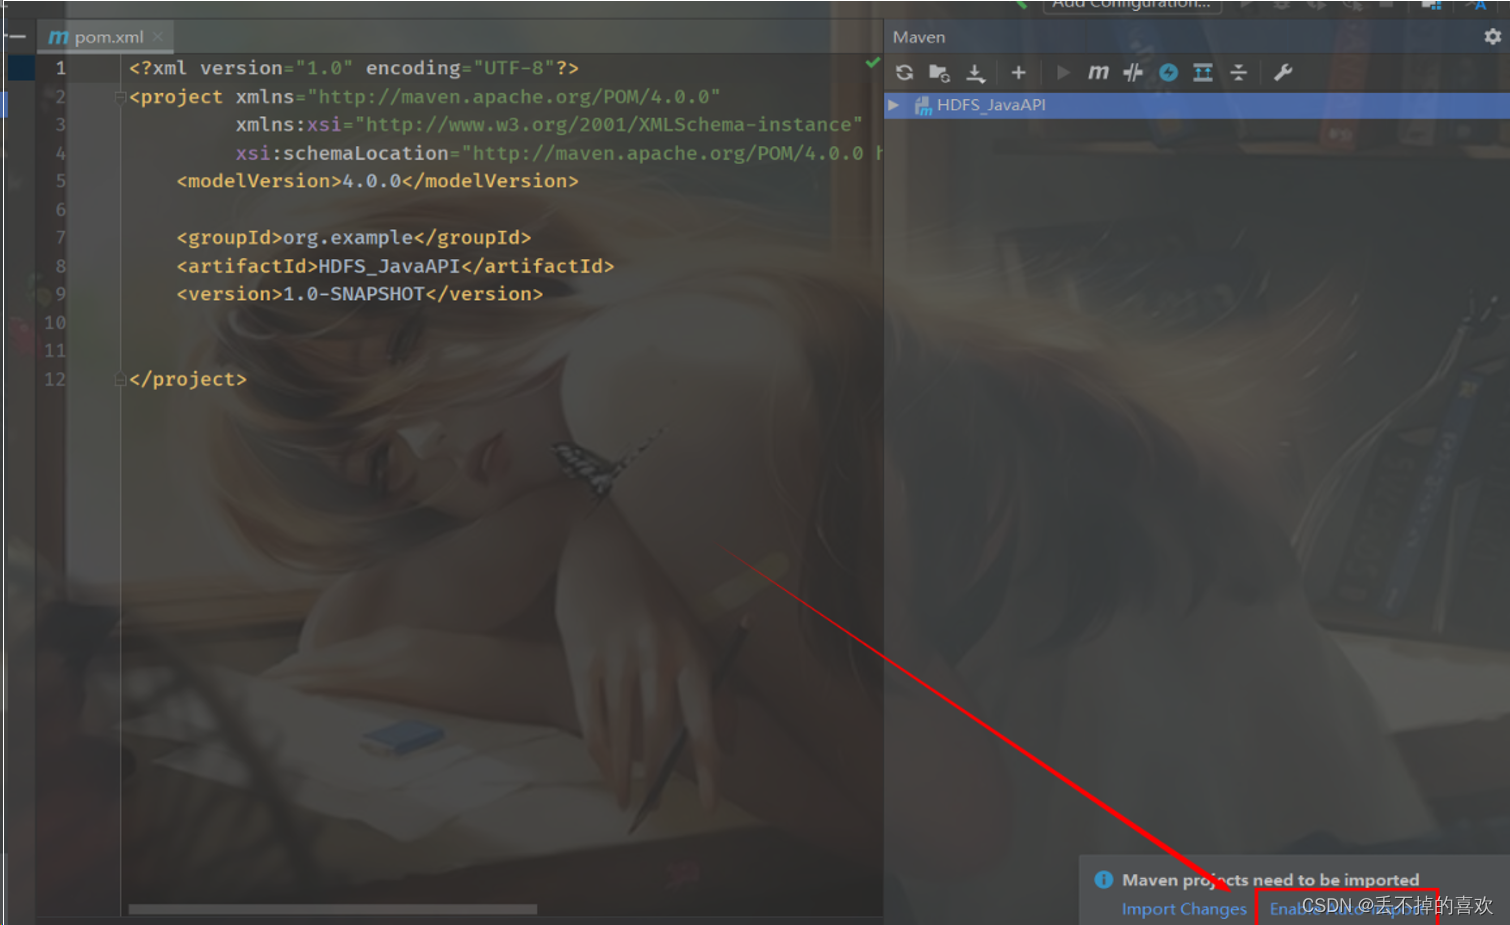The height and width of the screenshot is (925, 1510).
Task: Add a Maven project with the plus icon
Action: click(x=1018, y=72)
